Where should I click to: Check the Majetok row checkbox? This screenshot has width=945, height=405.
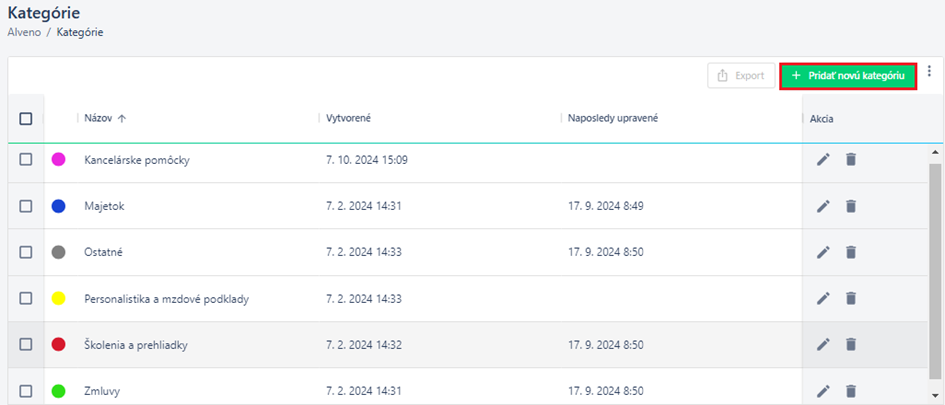(x=26, y=206)
